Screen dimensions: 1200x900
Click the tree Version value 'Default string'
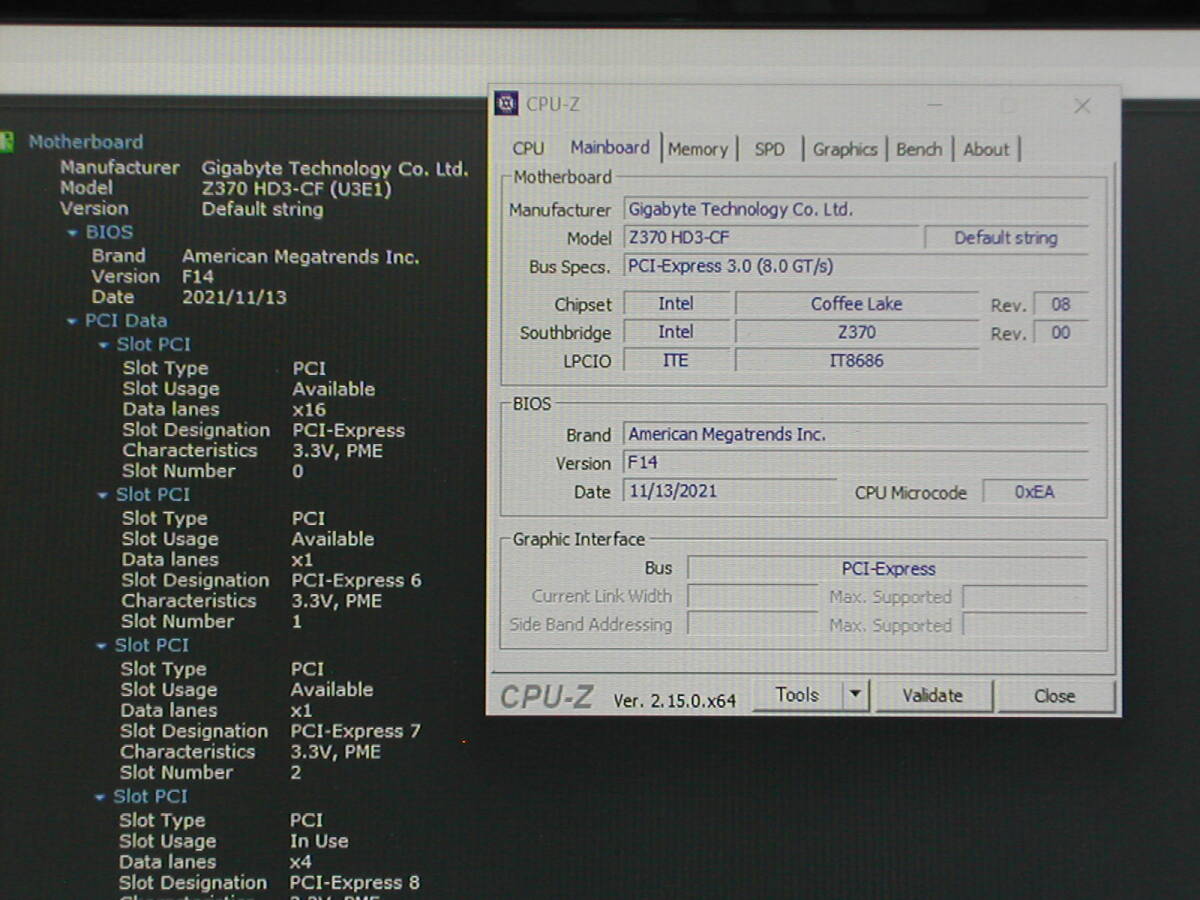pos(262,209)
